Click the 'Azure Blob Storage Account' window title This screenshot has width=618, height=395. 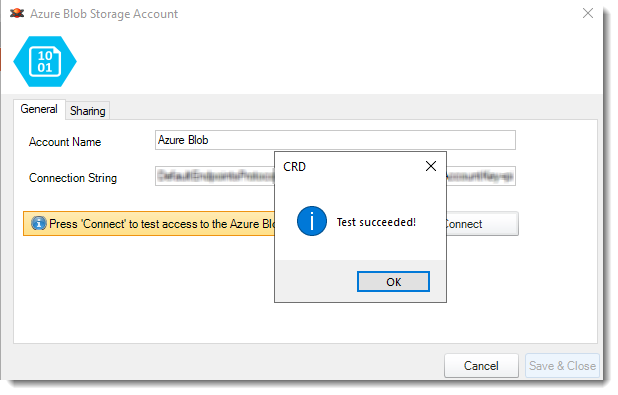[x=104, y=14]
